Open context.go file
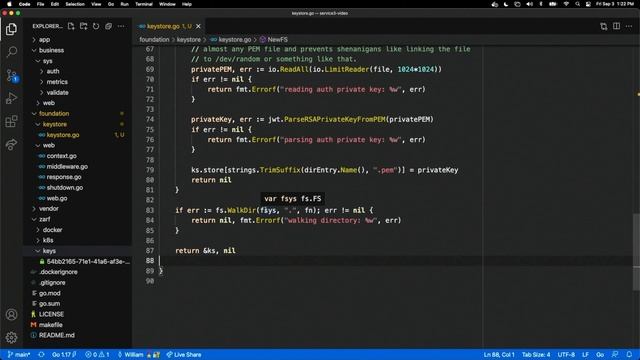 pos(61,156)
